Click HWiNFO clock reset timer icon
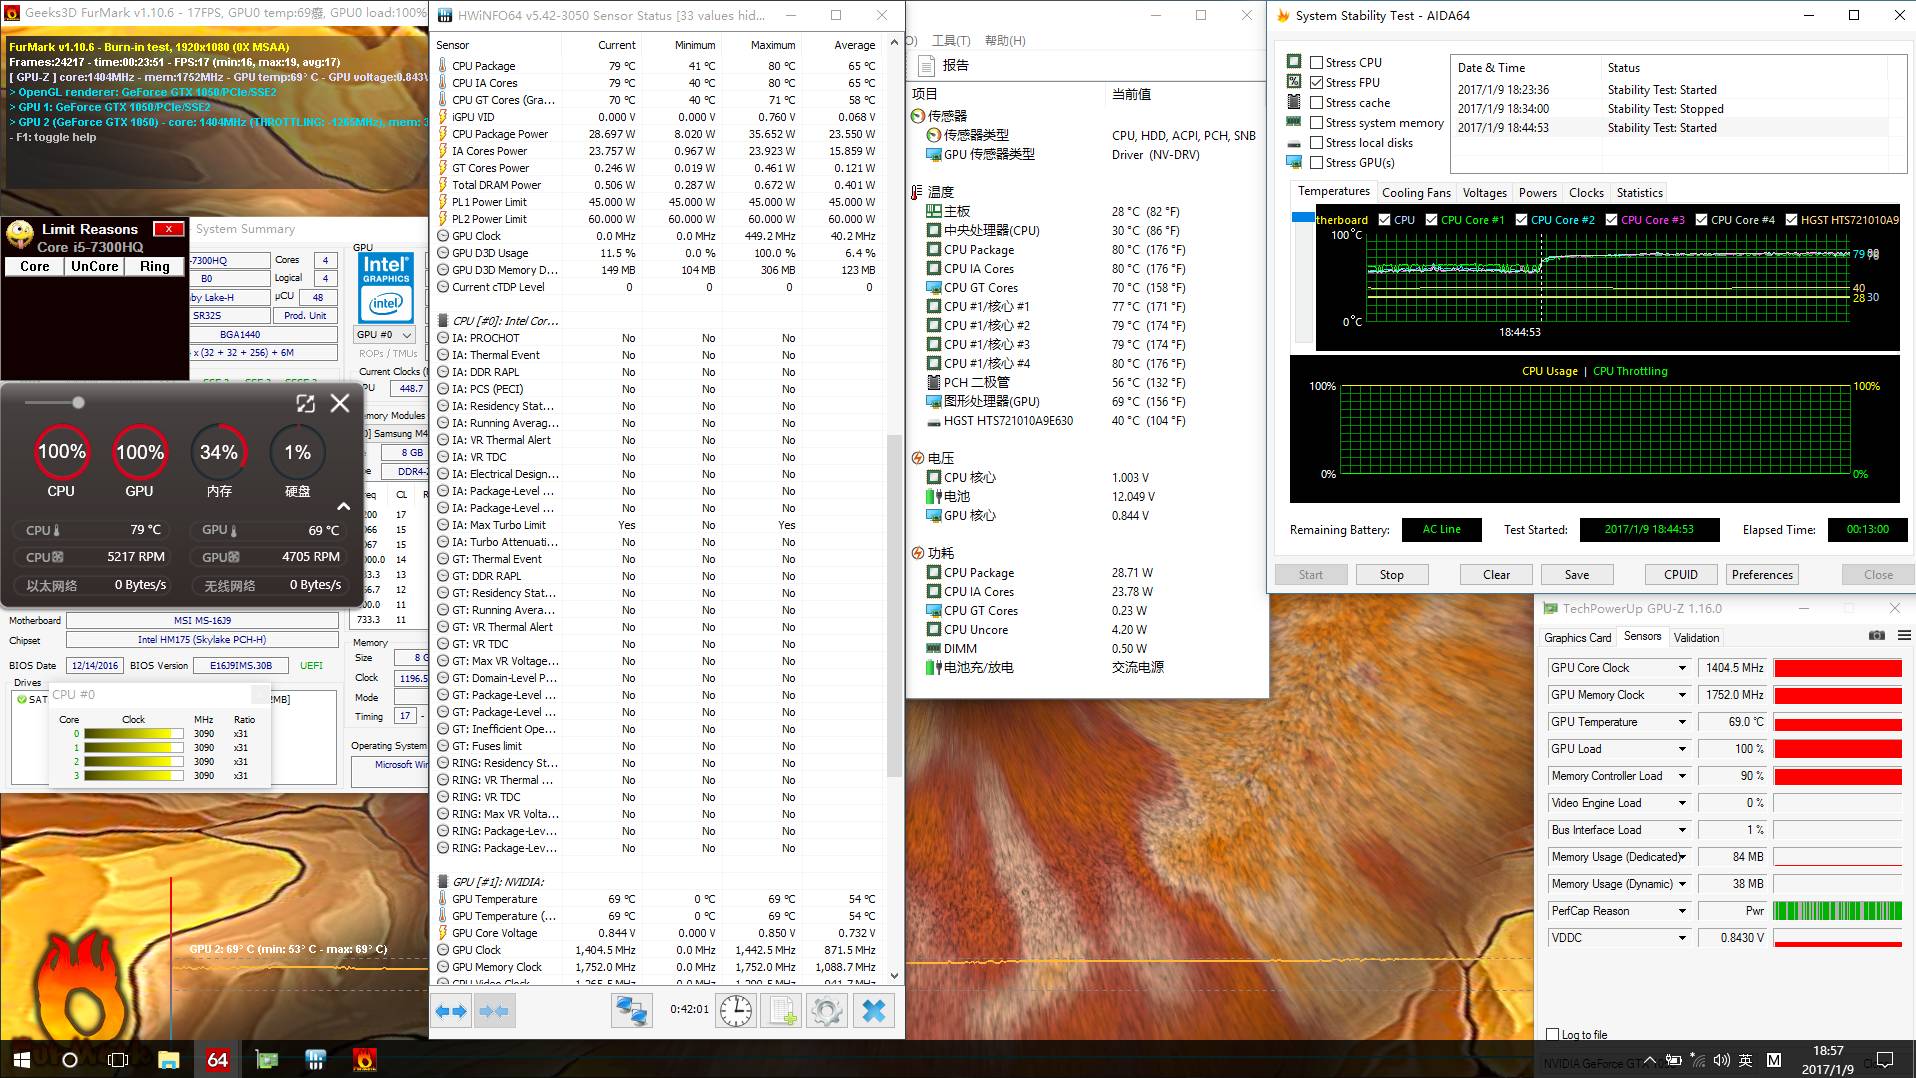The width and height of the screenshot is (1916, 1078). click(x=736, y=1011)
